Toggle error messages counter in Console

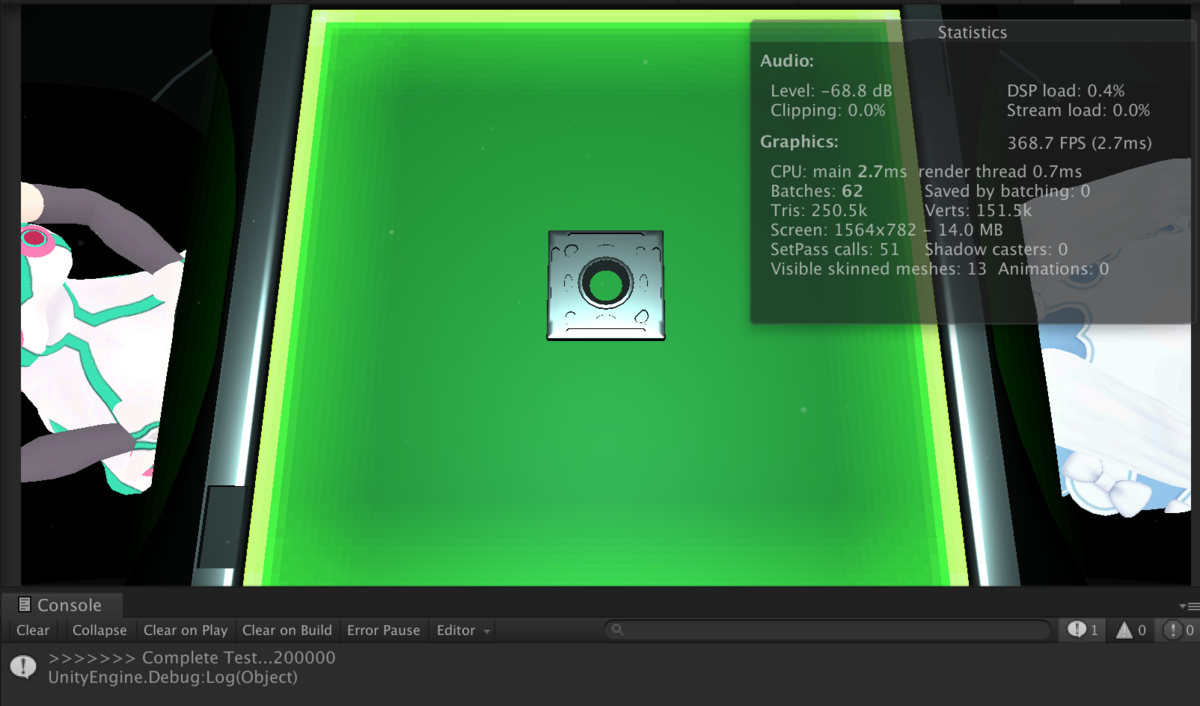(1177, 630)
